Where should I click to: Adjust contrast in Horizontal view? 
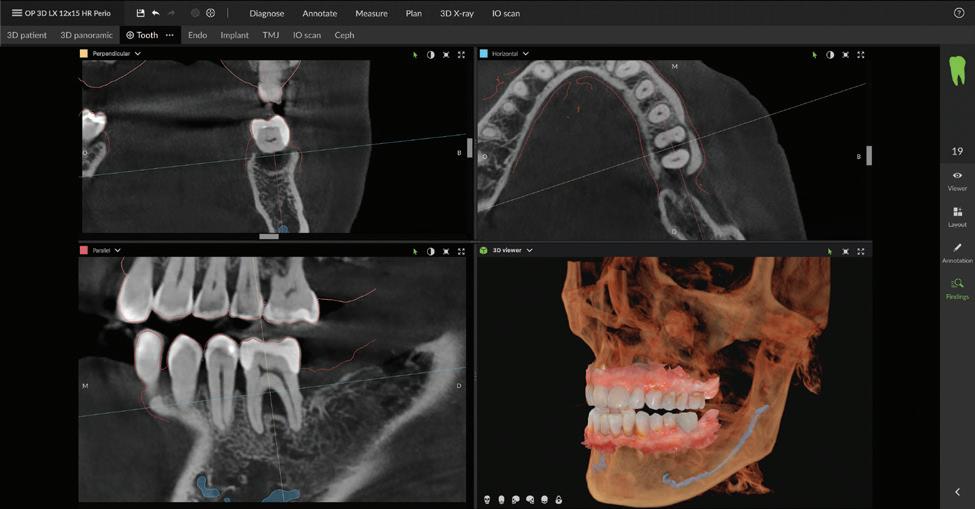click(x=830, y=55)
